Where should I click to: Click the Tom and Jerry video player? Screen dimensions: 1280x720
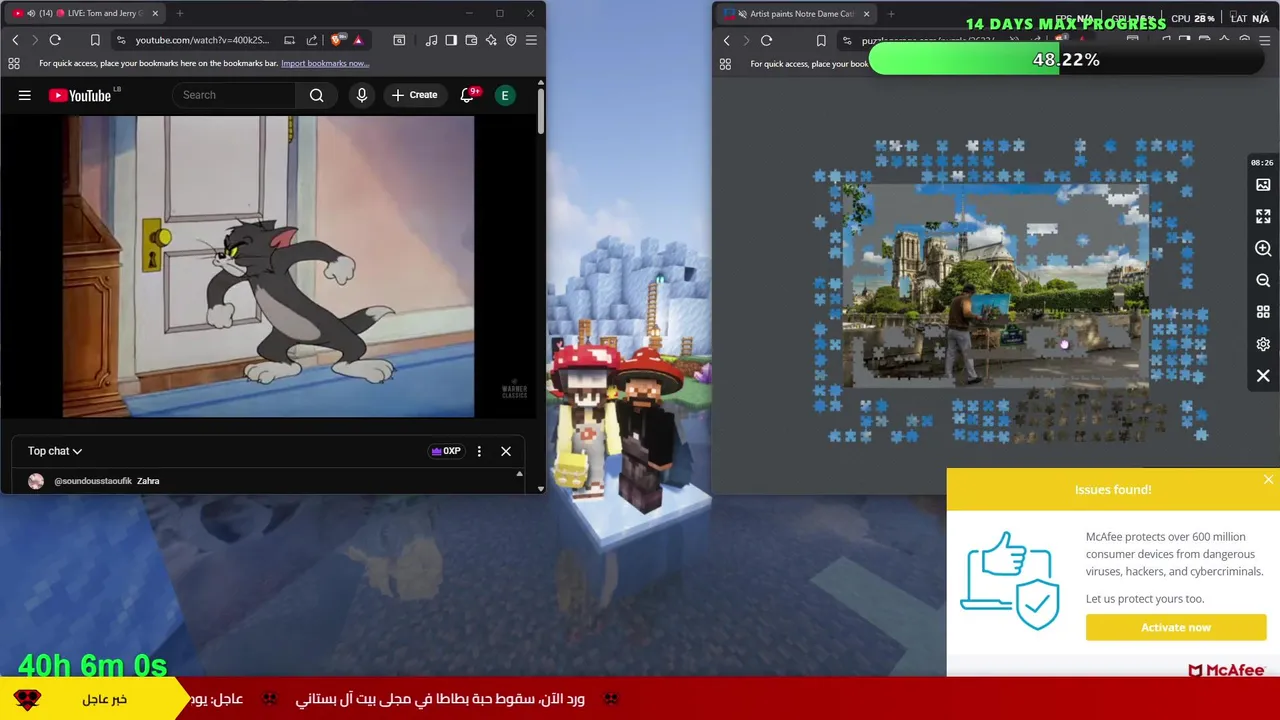pyautogui.click(x=268, y=266)
